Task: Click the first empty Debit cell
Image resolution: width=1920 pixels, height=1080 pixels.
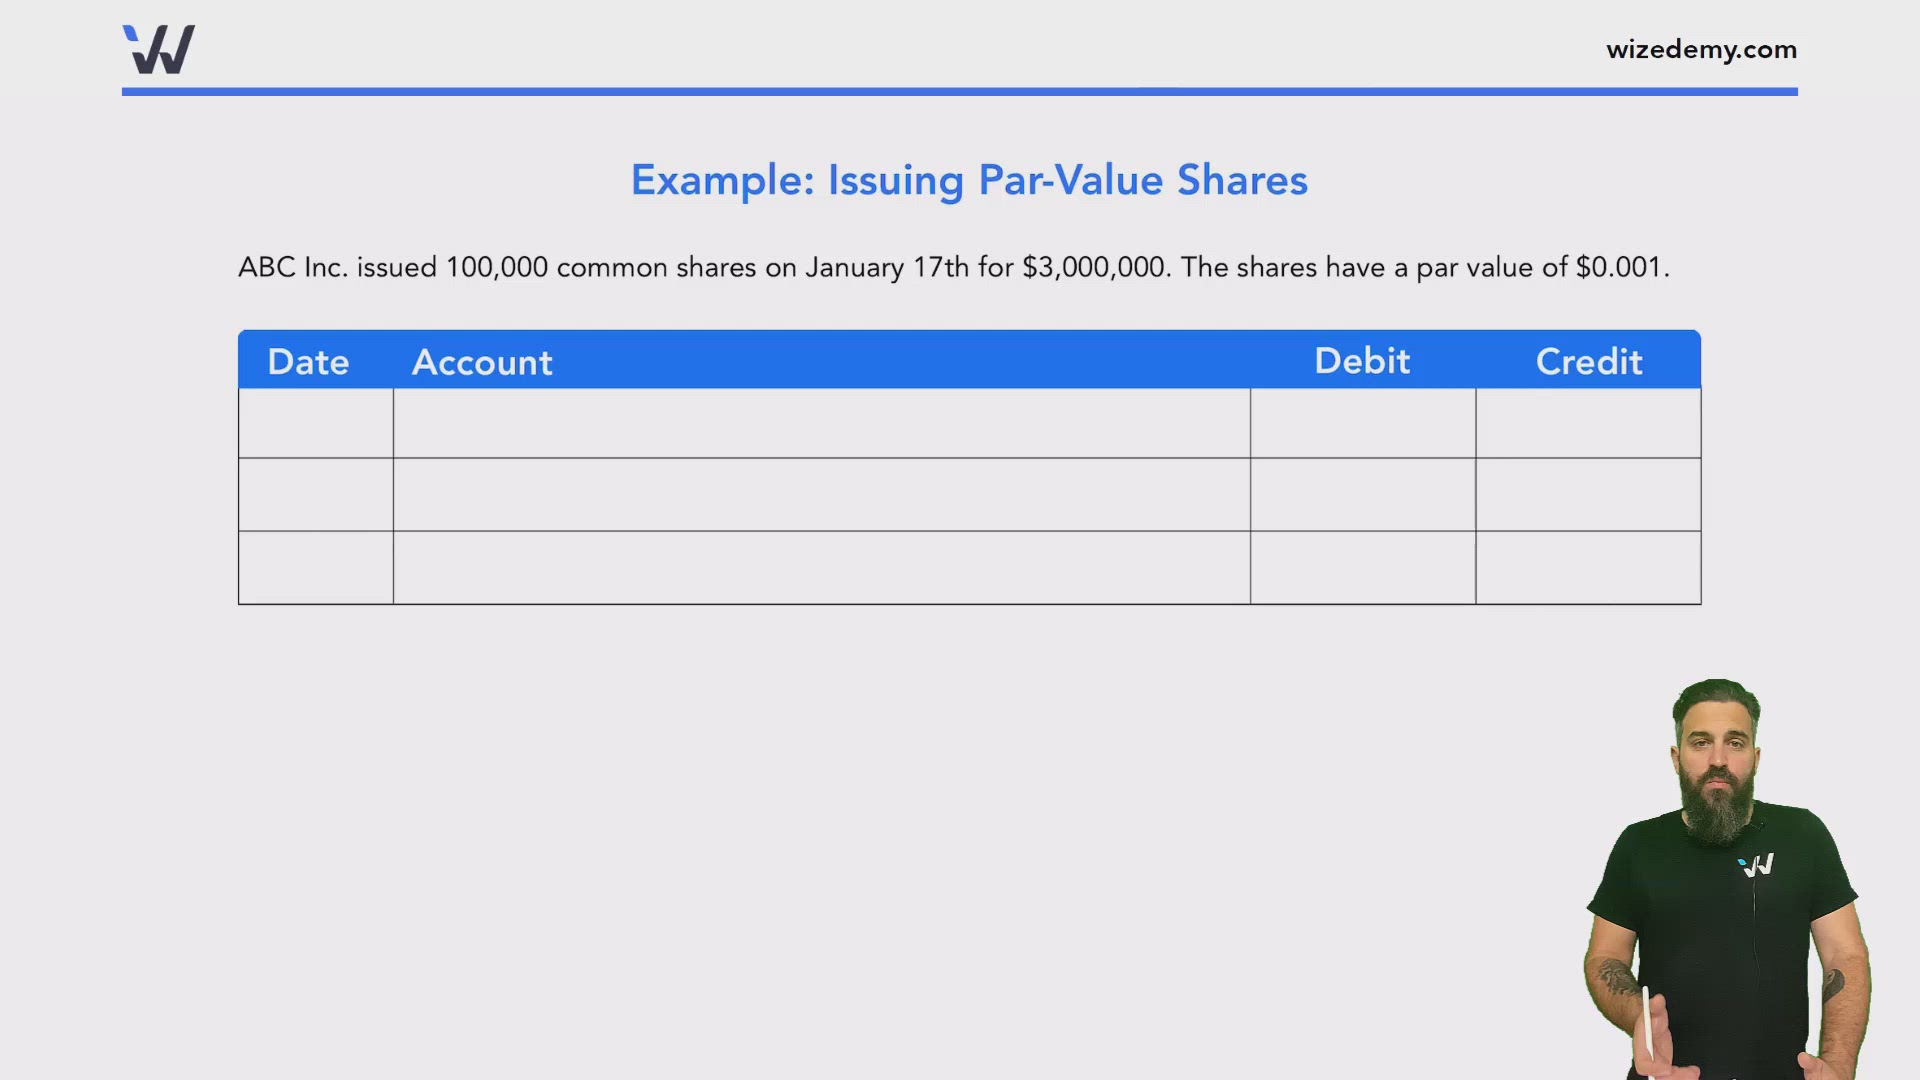Action: (x=1363, y=422)
